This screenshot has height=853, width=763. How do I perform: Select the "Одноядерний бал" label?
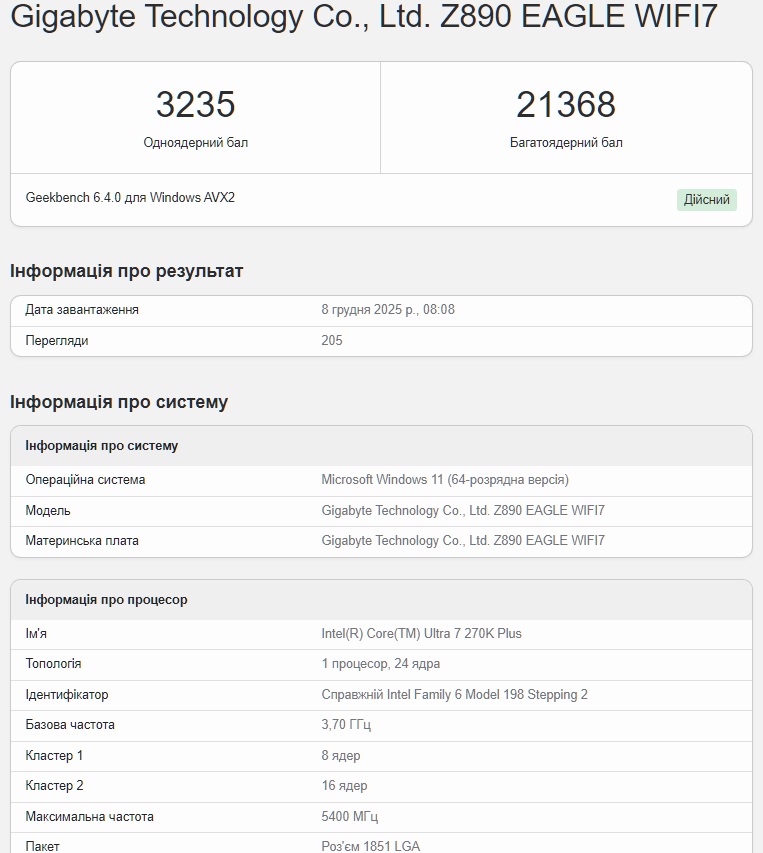tap(195, 143)
